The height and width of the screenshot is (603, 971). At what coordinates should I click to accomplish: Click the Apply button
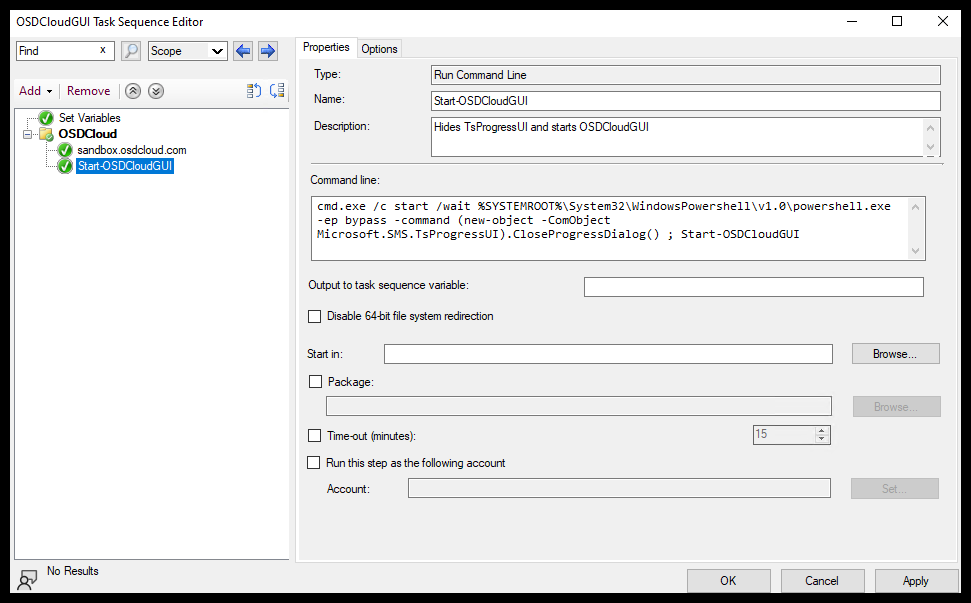pos(916,580)
